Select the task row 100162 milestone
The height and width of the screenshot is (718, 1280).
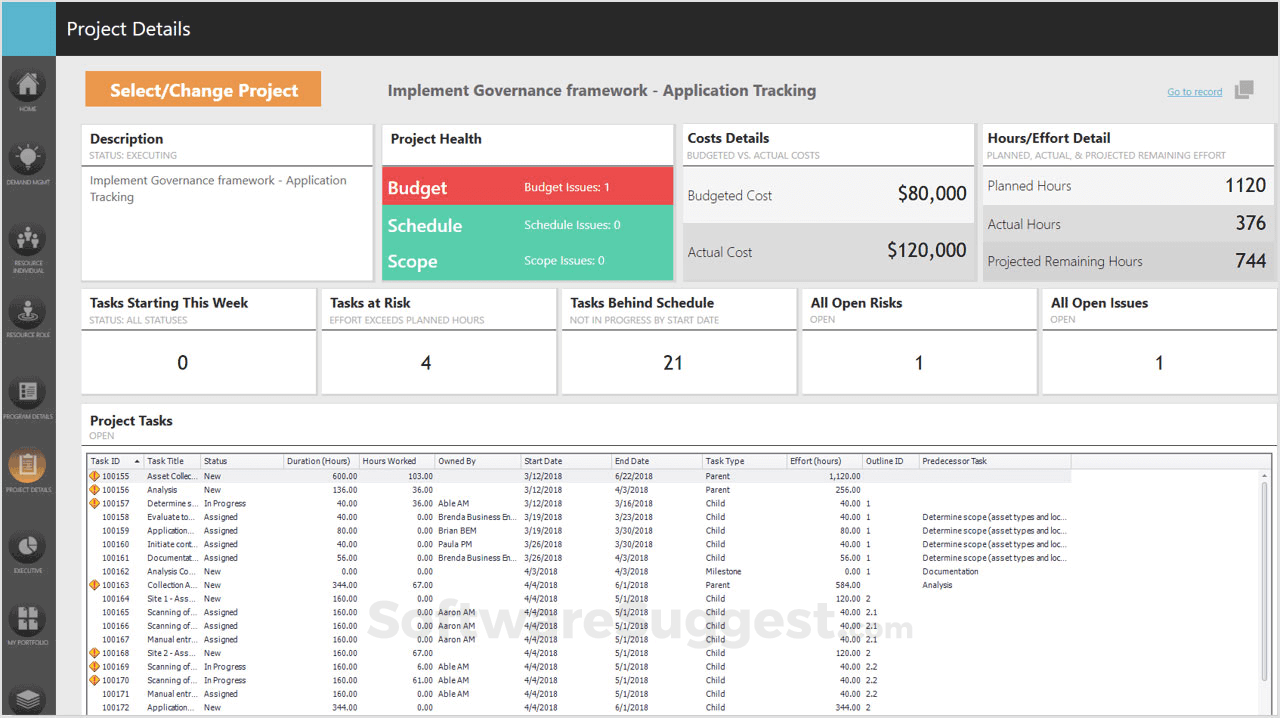pyautogui.click(x=400, y=572)
